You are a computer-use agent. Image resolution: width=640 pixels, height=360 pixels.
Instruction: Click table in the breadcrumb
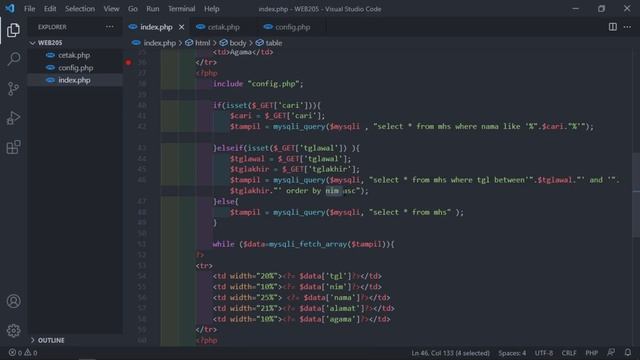[x=273, y=43]
